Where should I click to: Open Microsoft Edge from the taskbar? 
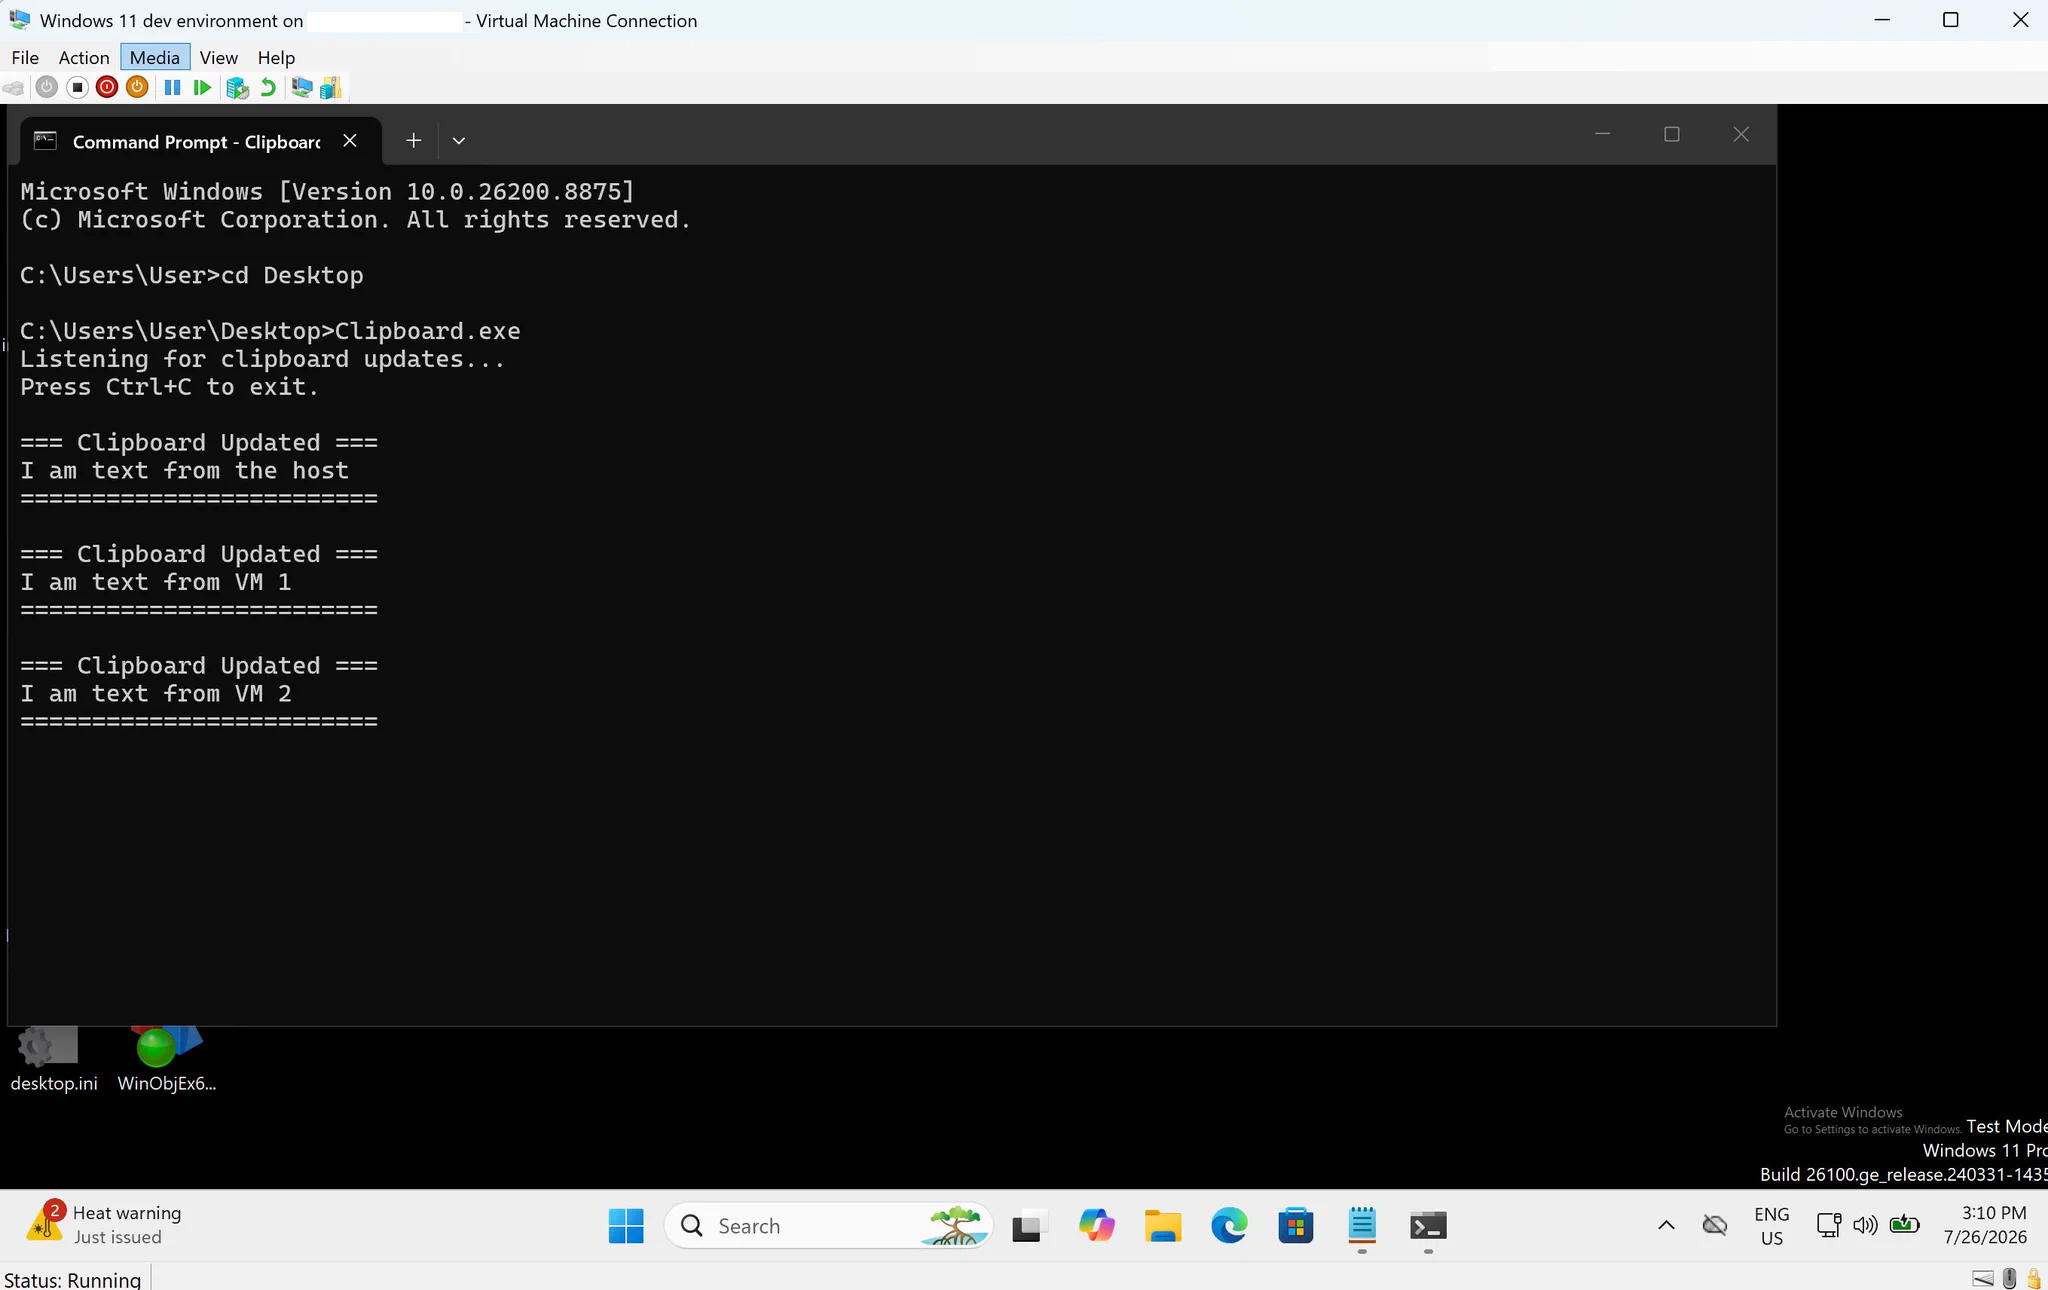[x=1229, y=1226]
